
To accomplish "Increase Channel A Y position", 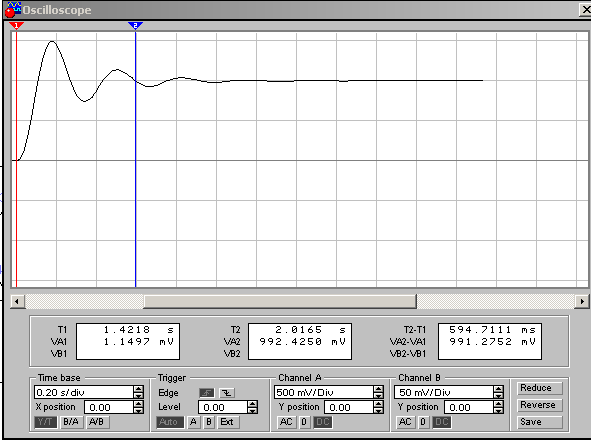I will [x=378, y=404].
